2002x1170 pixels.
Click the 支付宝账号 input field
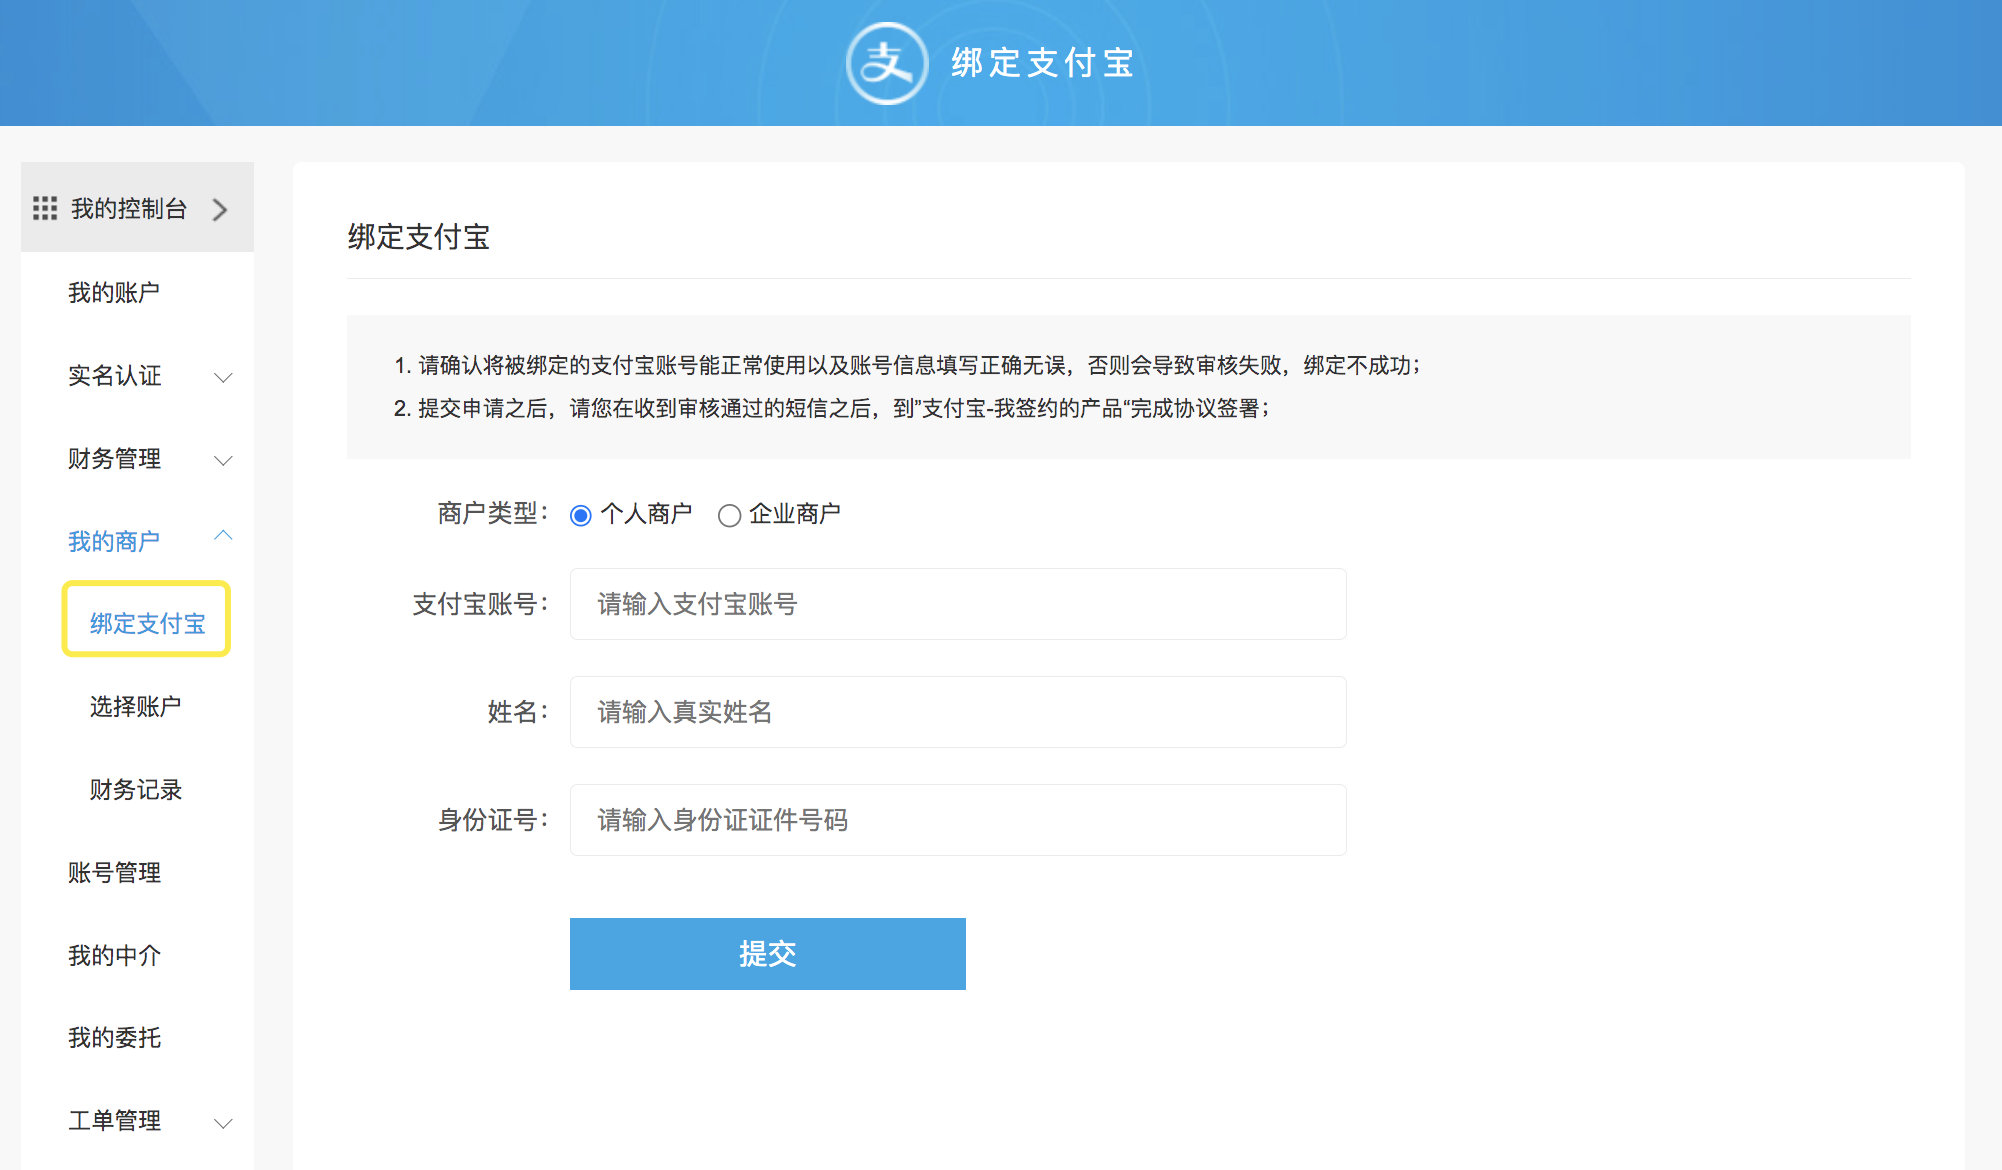[957, 604]
